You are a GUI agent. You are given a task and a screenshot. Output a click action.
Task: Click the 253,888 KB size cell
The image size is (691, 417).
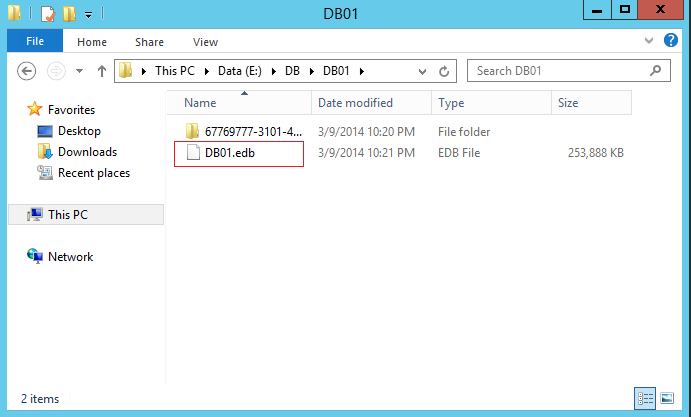click(x=595, y=153)
